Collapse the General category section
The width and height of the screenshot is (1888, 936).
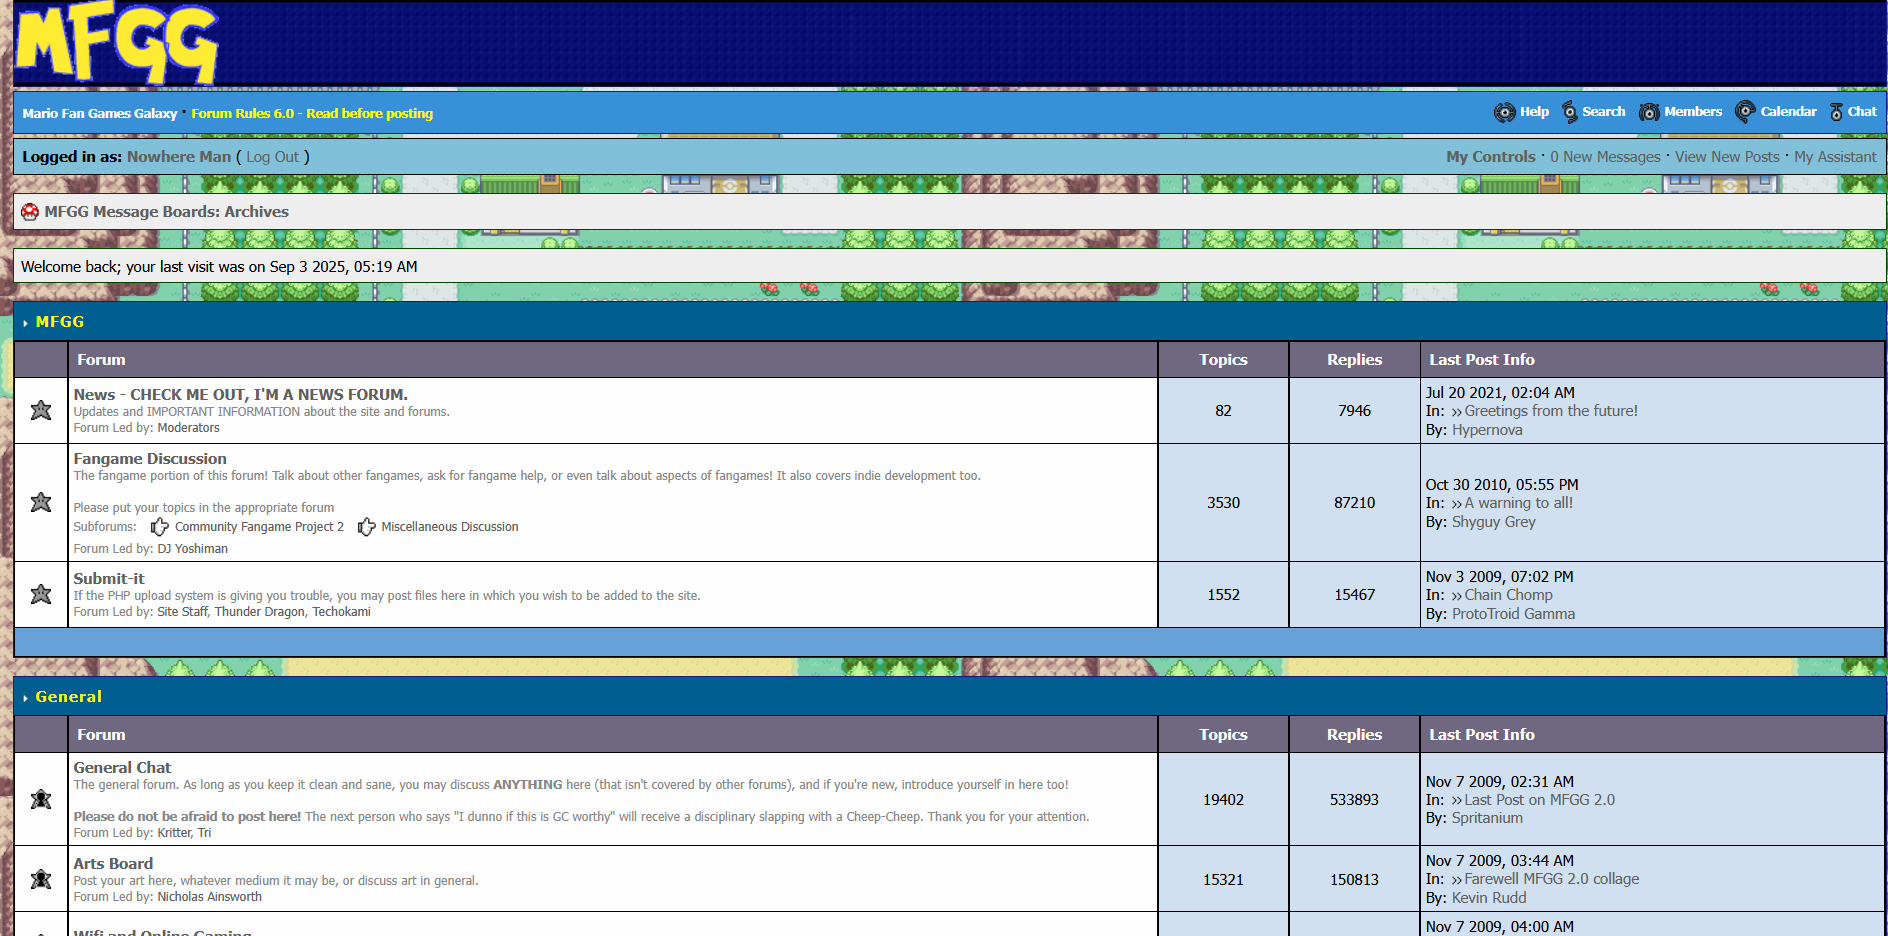[x=25, y=698]
